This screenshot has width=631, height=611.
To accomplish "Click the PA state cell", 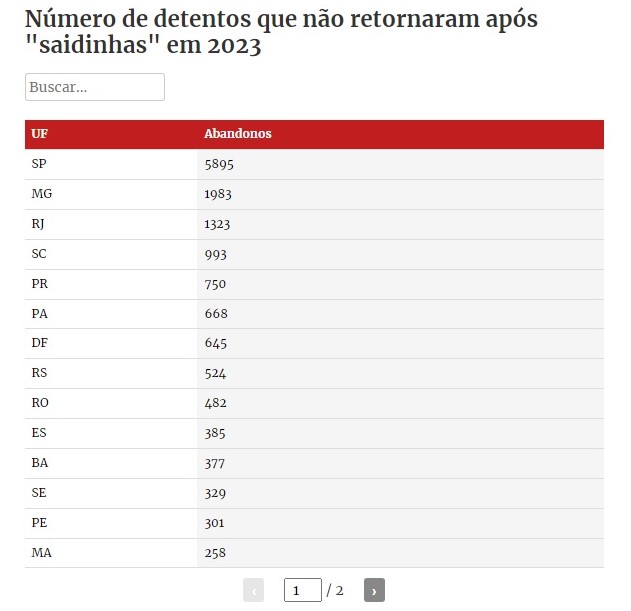I will [39, 314].
